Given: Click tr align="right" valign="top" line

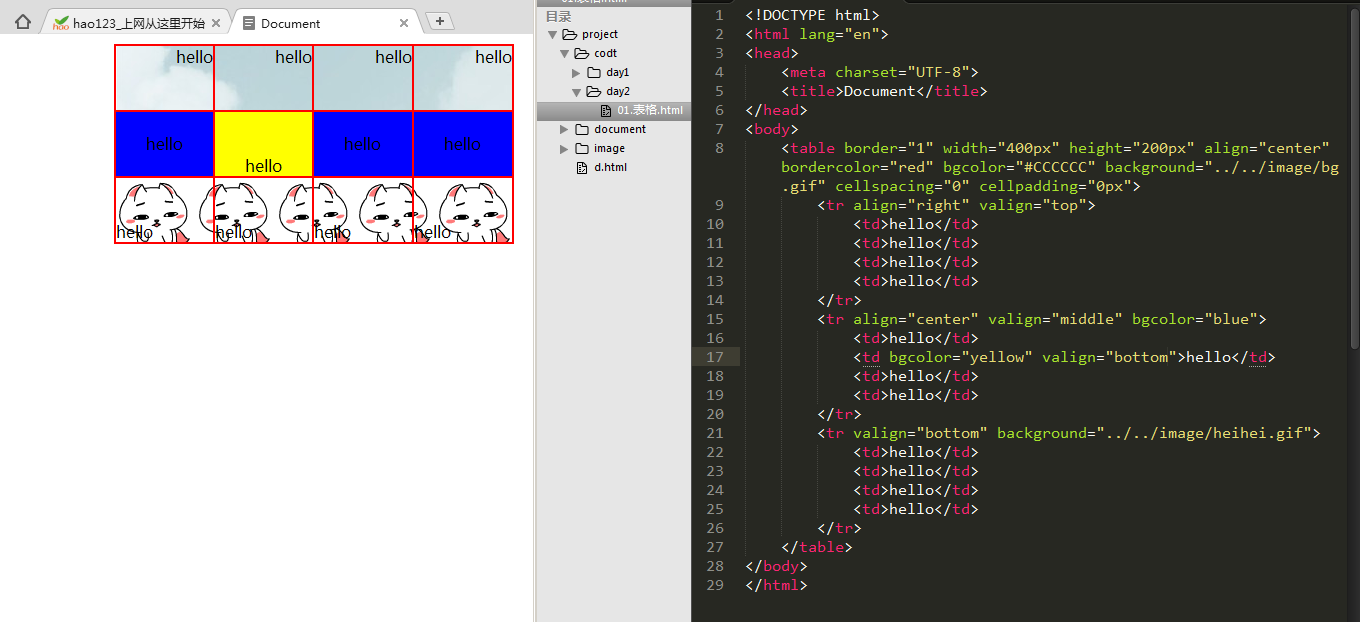Looking at the screenshot, I should (x=956, y=205).
